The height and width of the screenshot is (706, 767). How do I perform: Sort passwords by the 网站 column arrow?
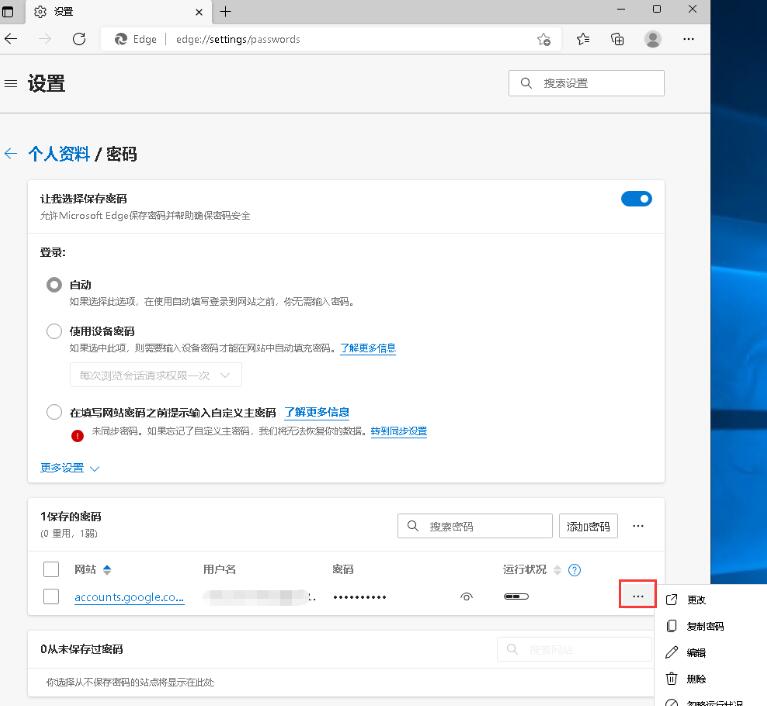tap(107, 569)
